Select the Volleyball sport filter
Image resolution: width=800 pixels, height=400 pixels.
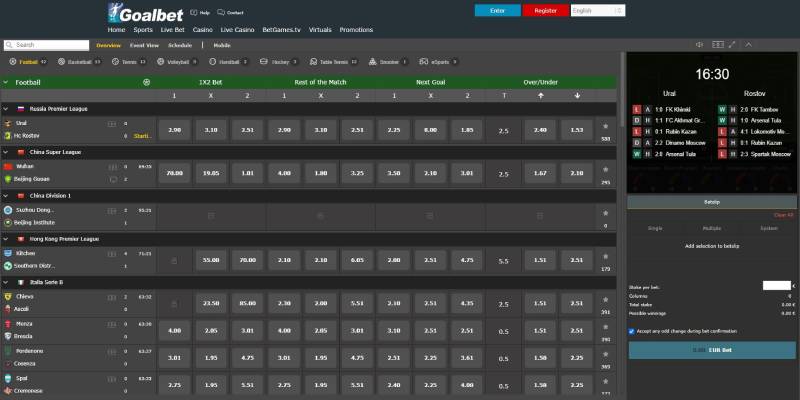pos(177,62)
